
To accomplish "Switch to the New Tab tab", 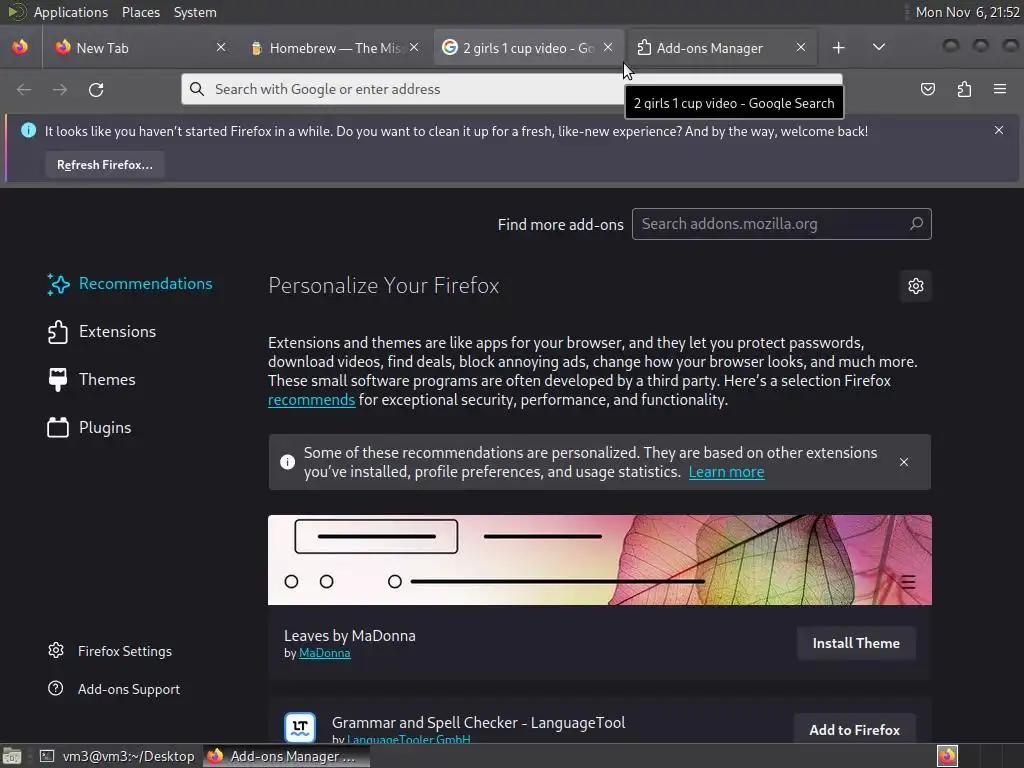I will 140,48.
